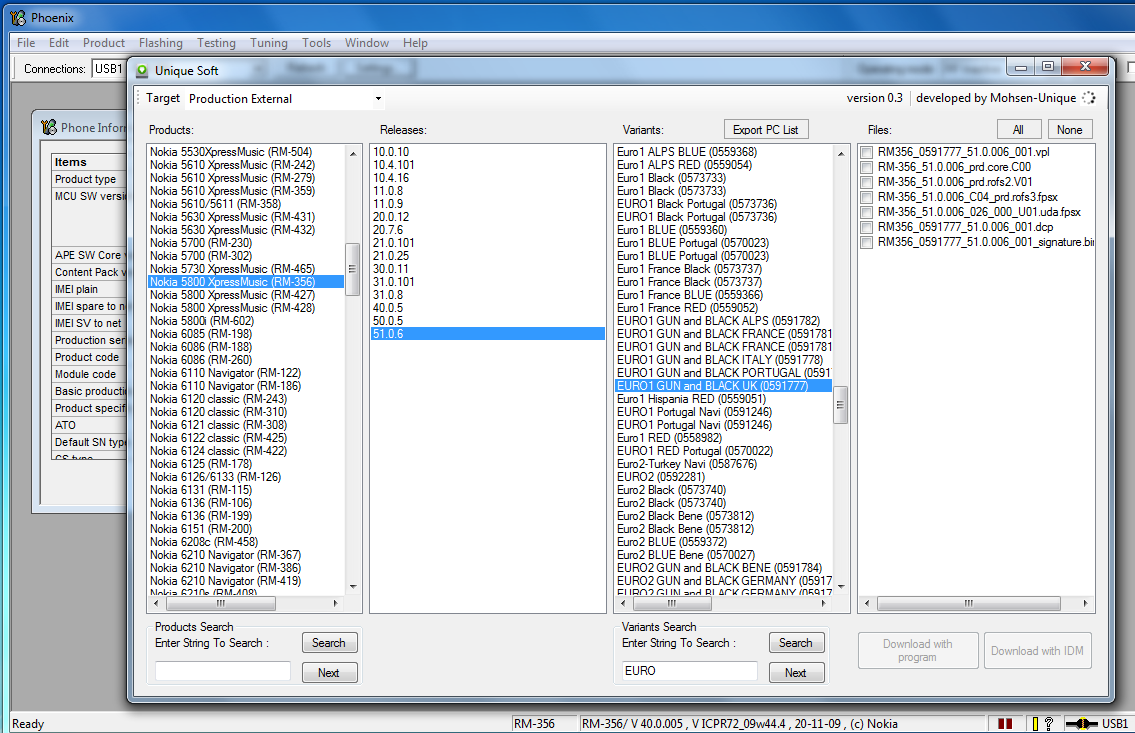Tick RM356_0591777_51.0.006_001.dcp checkbox
This screenshot has height=733, width=1135.
[866, 227]
